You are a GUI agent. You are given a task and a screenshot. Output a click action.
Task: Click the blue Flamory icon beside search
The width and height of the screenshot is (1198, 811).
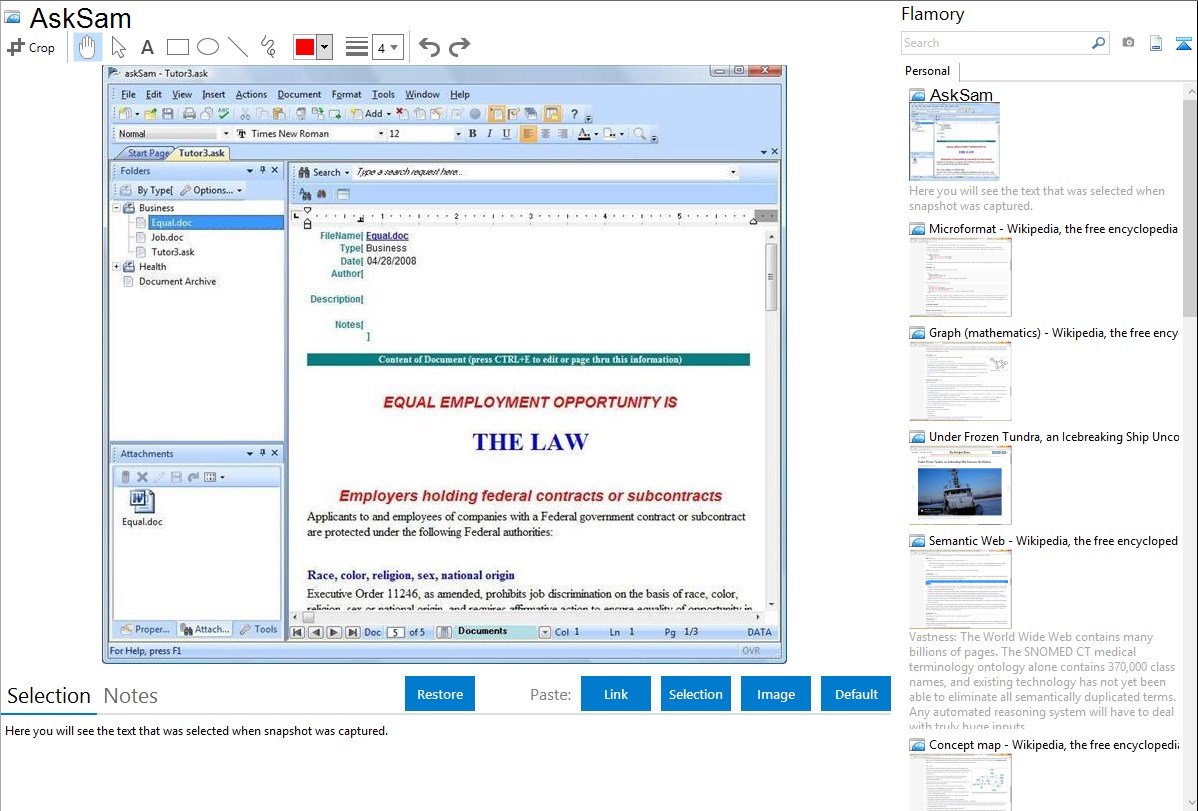(1183, 43)
